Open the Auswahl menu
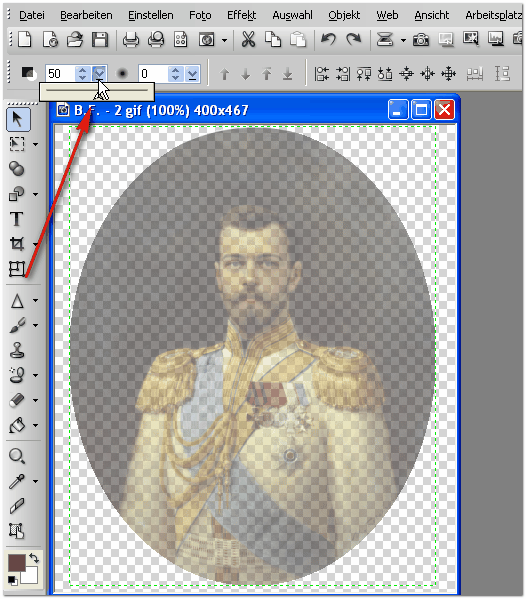 coord(292,15)
